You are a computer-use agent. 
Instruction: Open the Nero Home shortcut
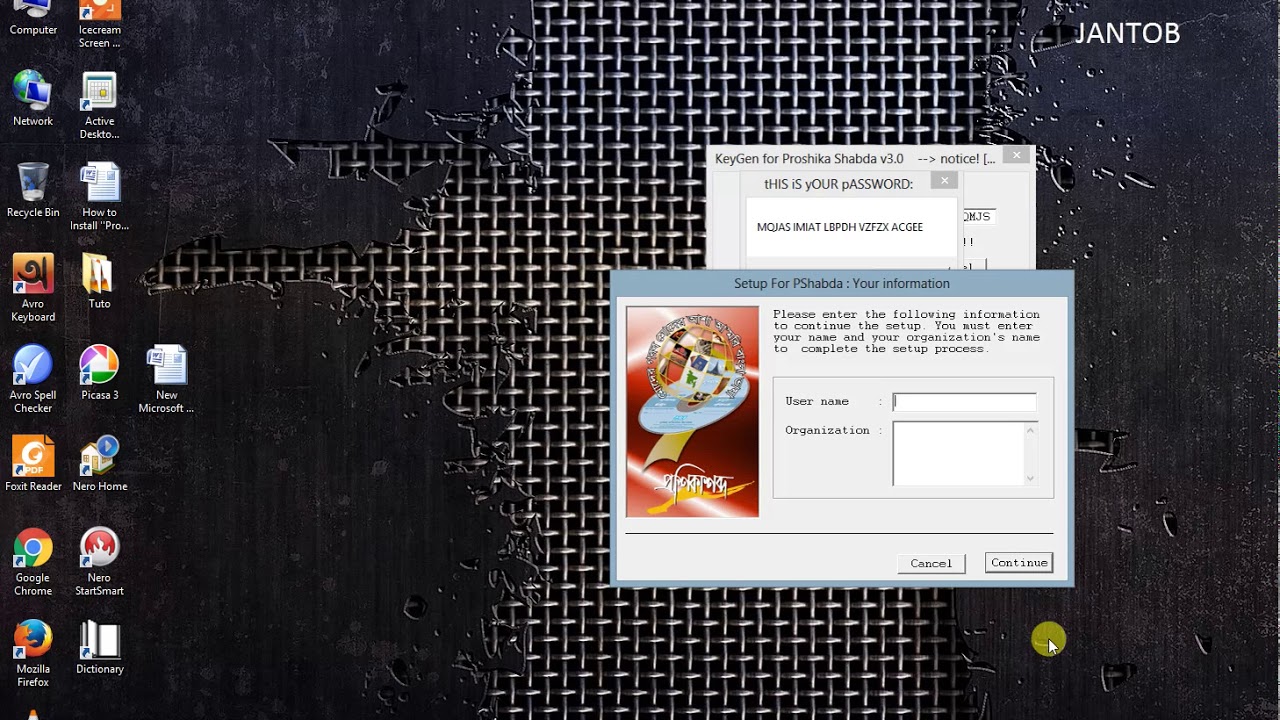click(99, 464)
